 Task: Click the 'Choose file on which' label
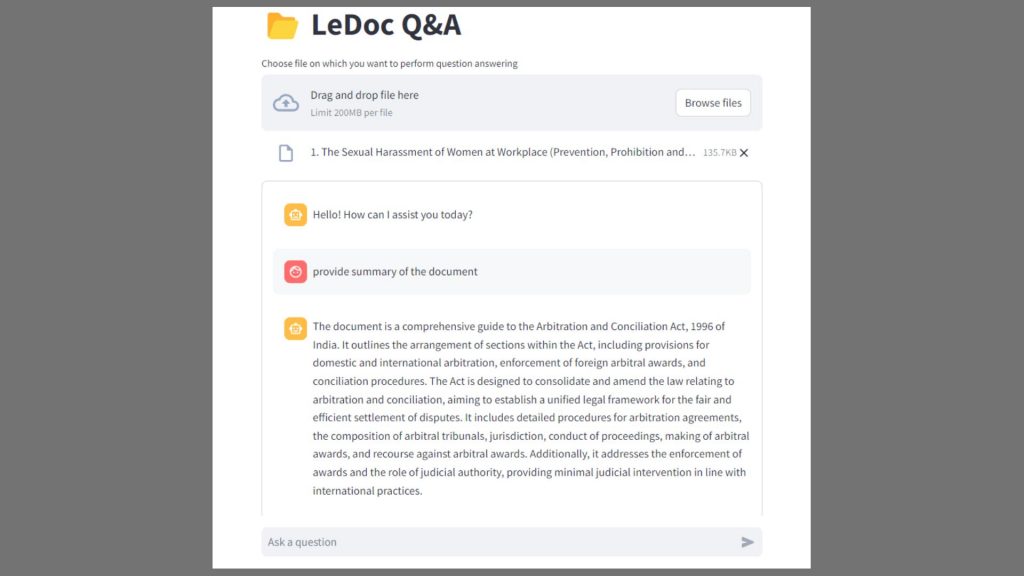389,63
